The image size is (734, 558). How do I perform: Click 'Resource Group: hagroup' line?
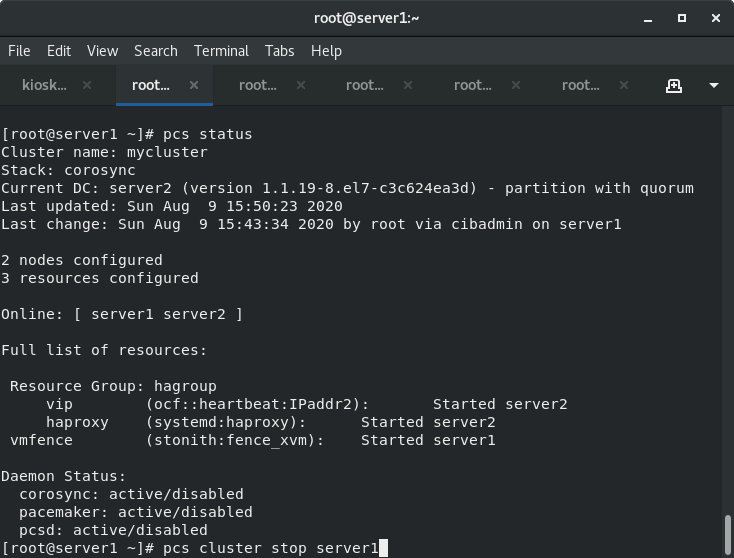[x=113, y=386]
